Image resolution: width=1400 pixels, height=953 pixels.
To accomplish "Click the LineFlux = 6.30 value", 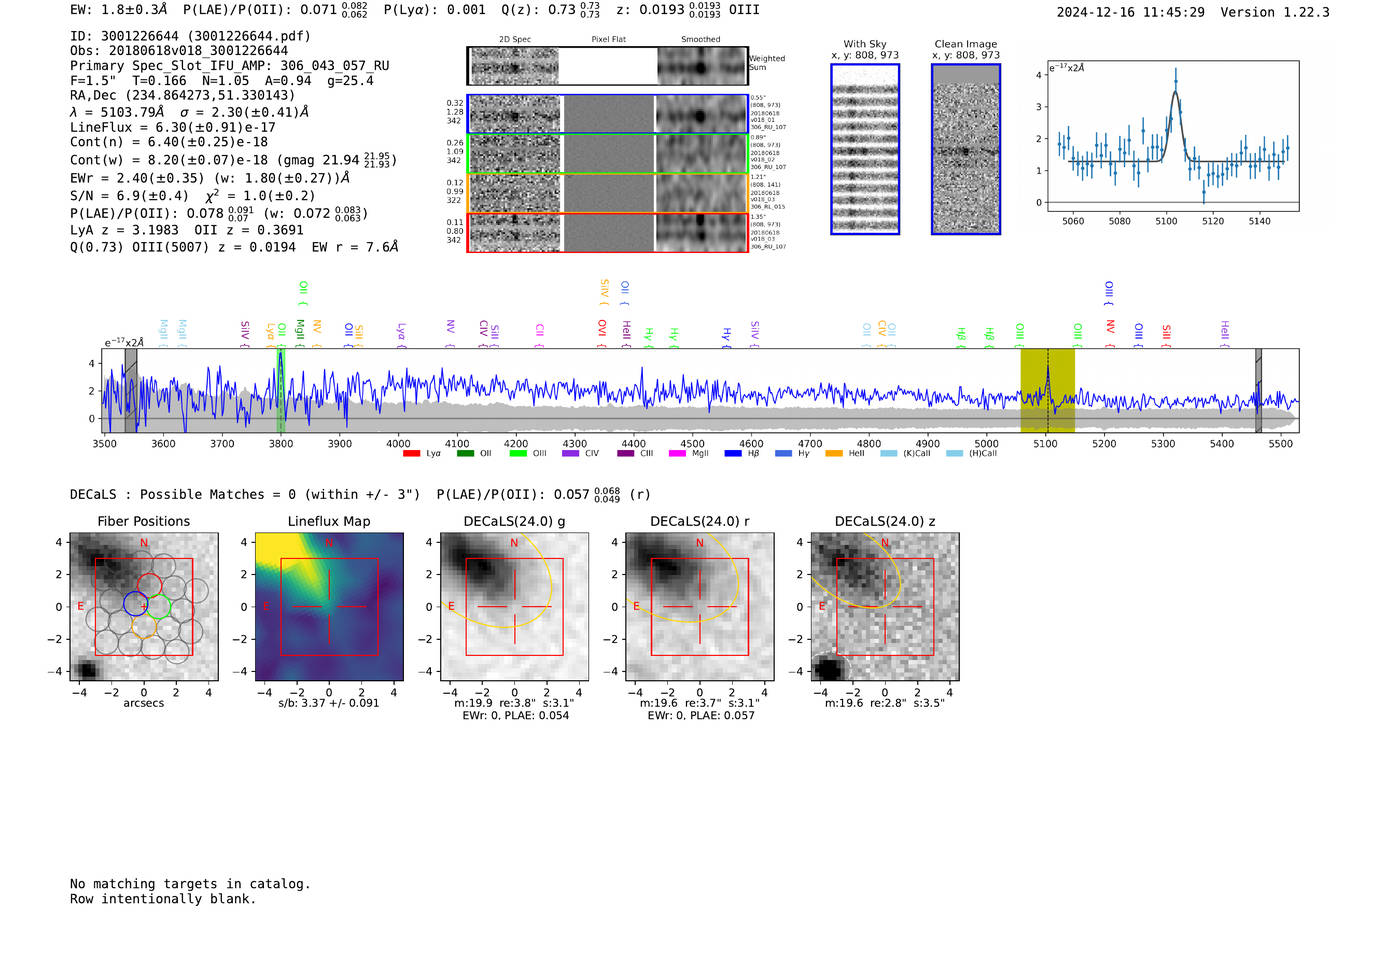I will click(173, 127).
